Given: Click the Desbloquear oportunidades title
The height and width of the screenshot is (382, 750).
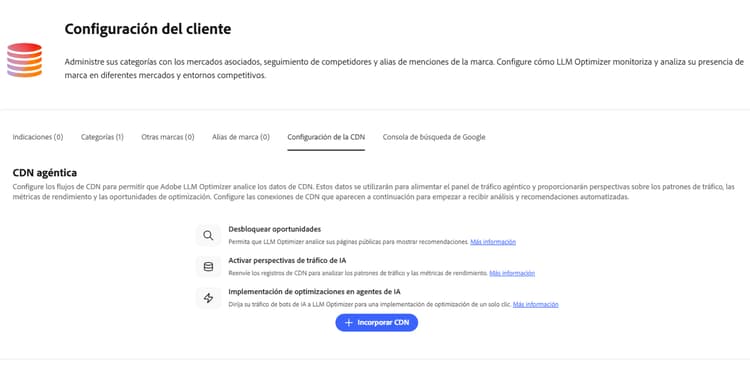Looking at the screenshot, I should tap(275, 229).
